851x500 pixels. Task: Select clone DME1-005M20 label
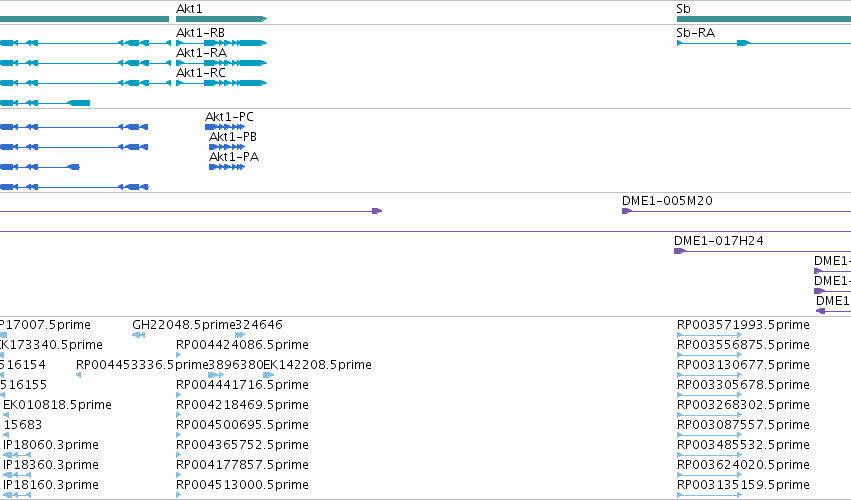point(667,201)
